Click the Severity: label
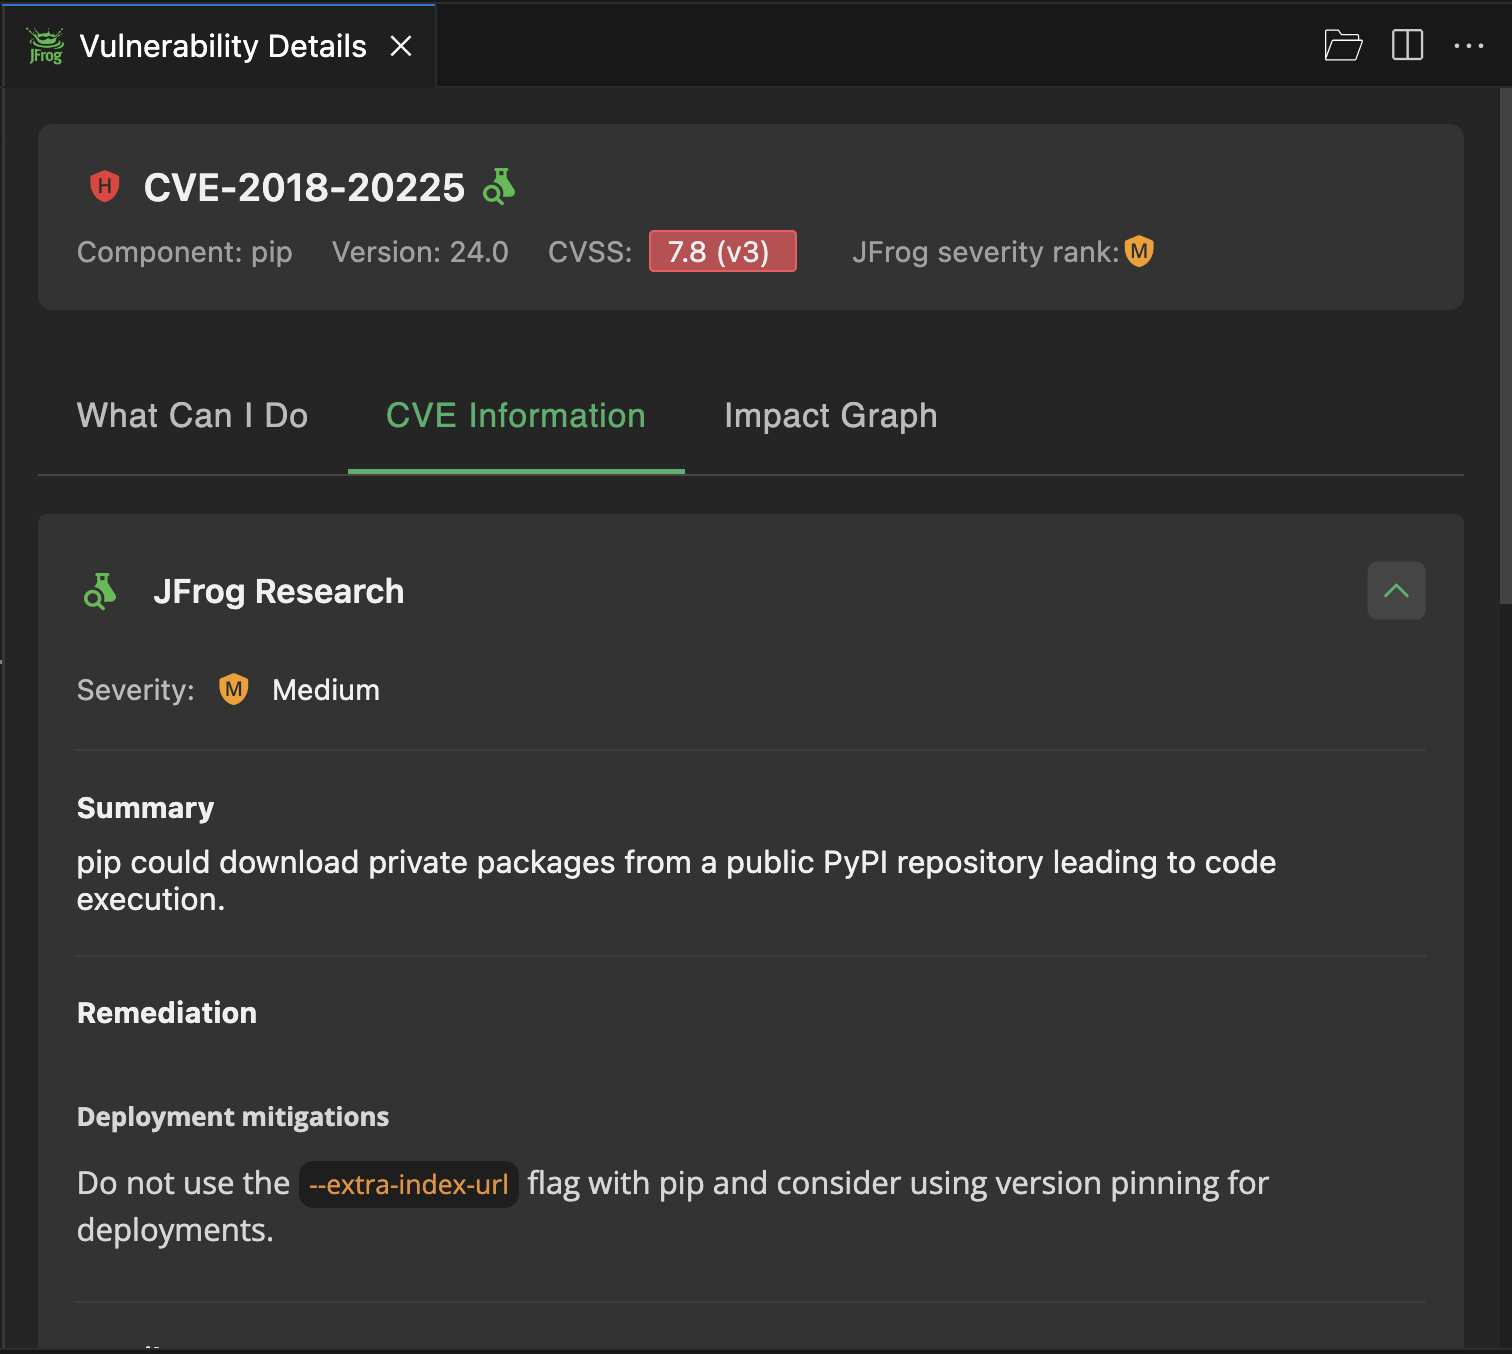The height and width of the screenshot is (1354, 1512). click(136, 690)
